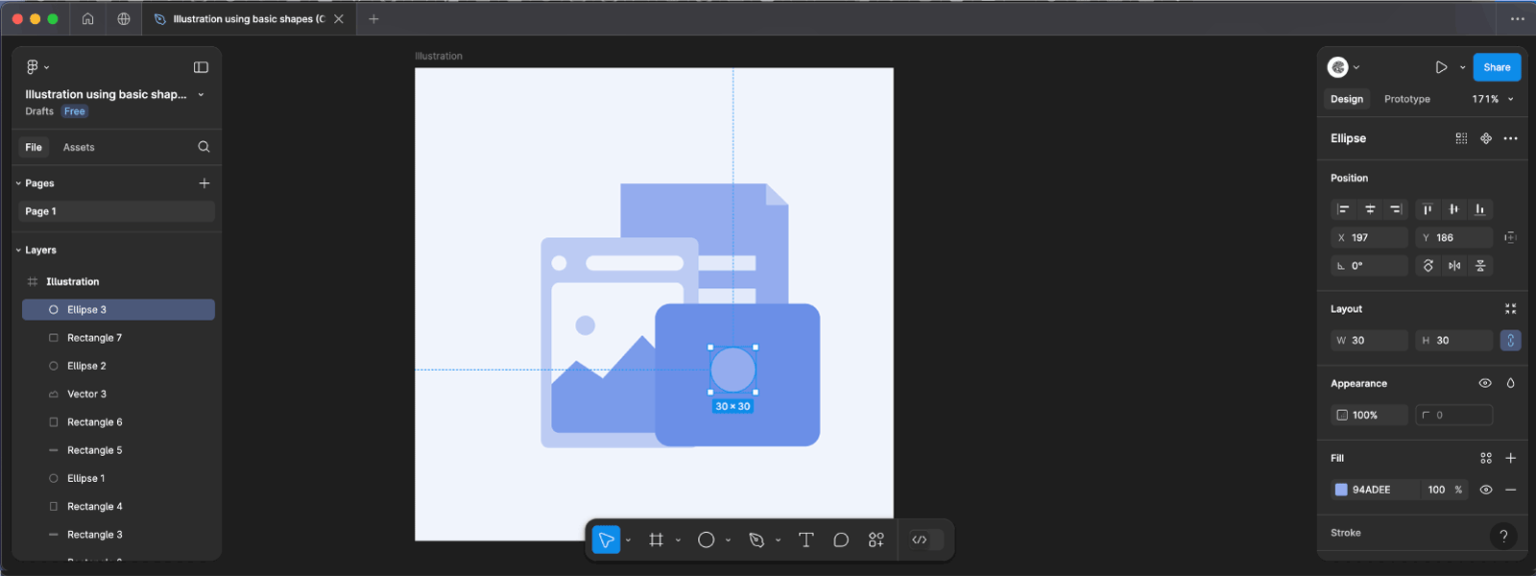Toggle Dev Mode with the code switch
This screenshot has width=1536, height=576.
click(921, 540)
